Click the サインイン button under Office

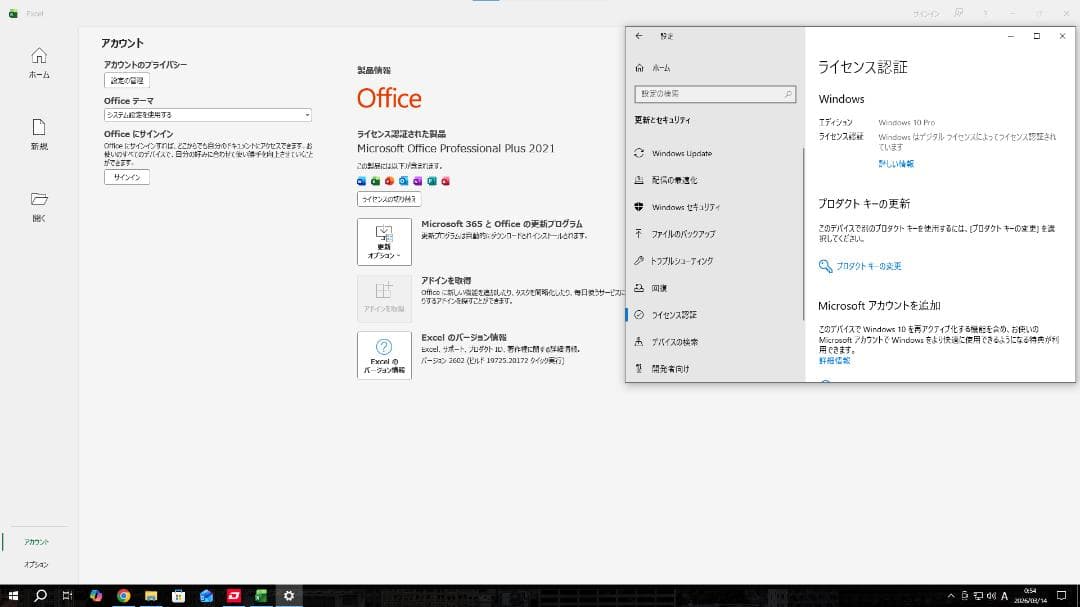(127, 177)
